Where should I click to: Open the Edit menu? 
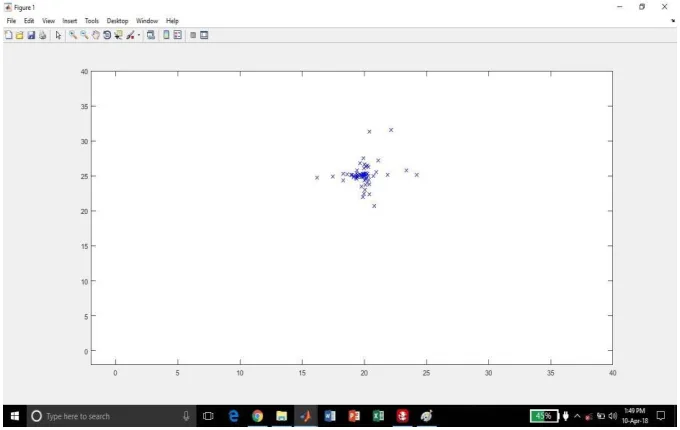(x=29, y=21)
